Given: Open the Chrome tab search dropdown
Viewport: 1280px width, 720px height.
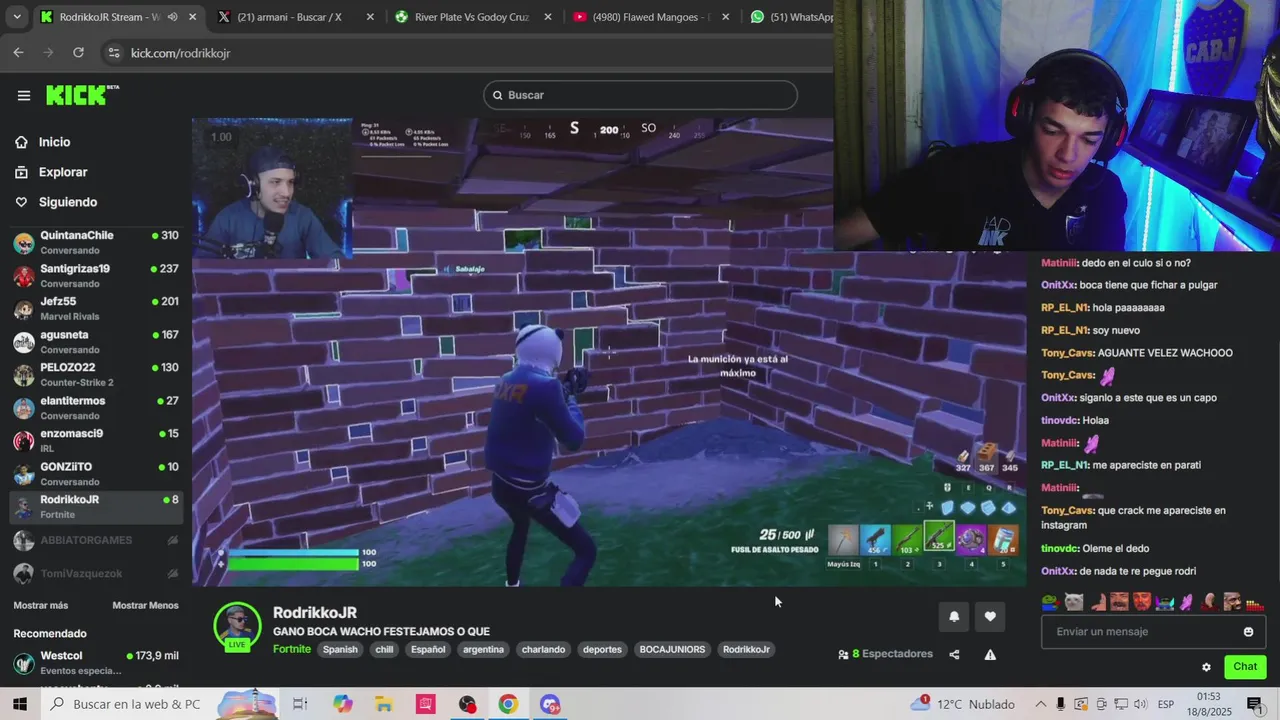Looking at the screenshot, I should coord(16,17).
